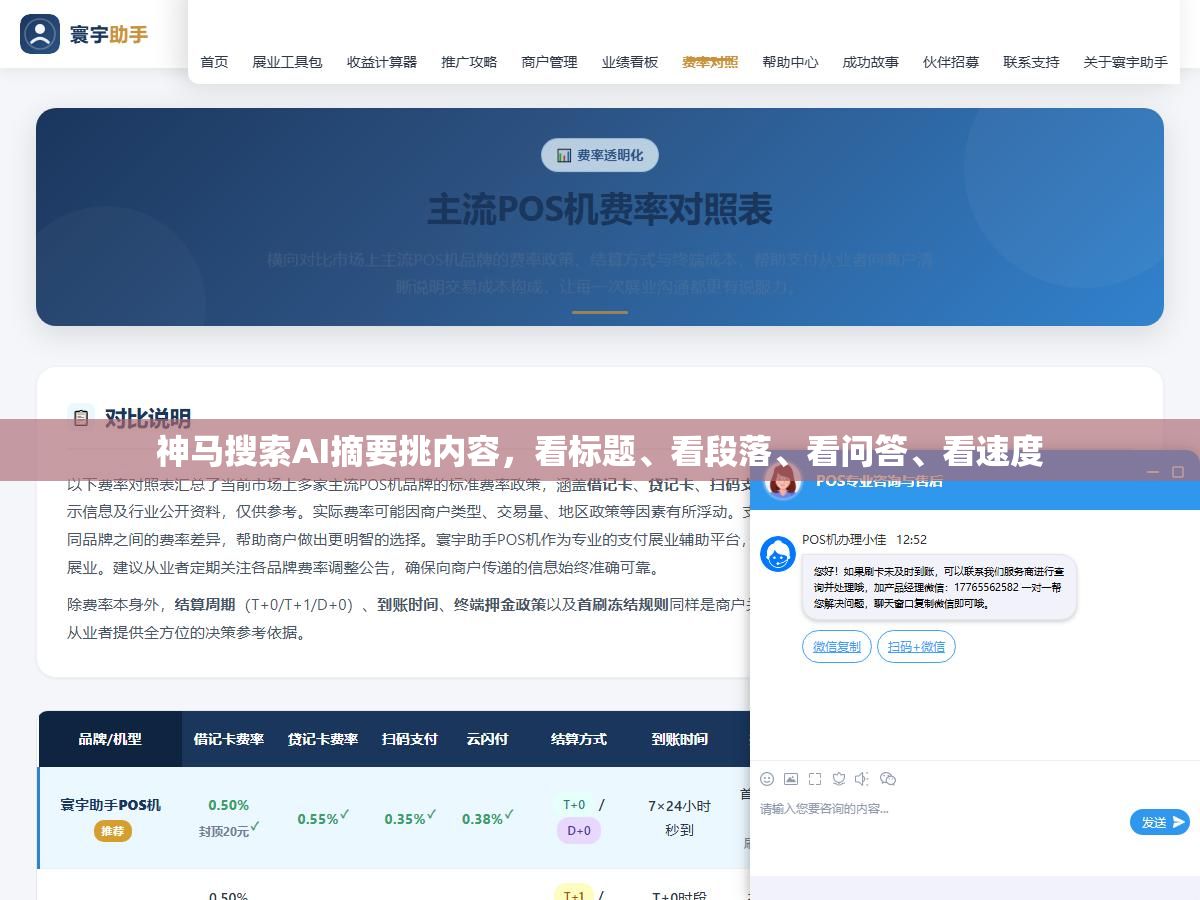Screen dimensions: 1200x900
Task: Open the 推广攻略 nav item
Action: [x=469, y=62]
